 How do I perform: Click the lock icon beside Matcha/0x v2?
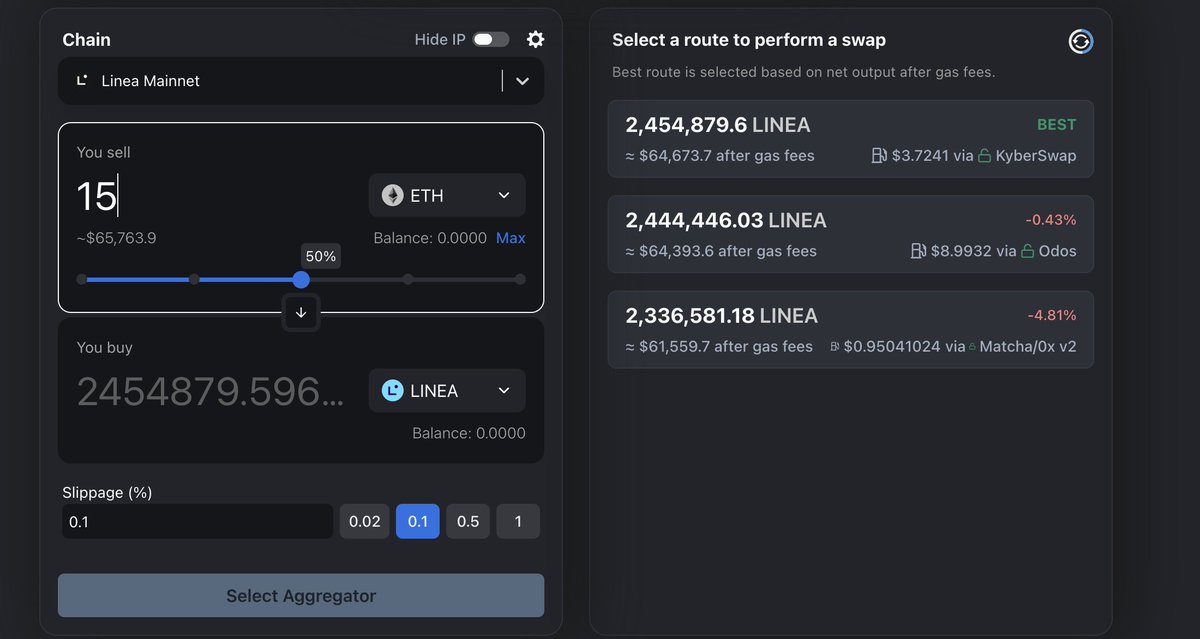click(x=973, y=346)
